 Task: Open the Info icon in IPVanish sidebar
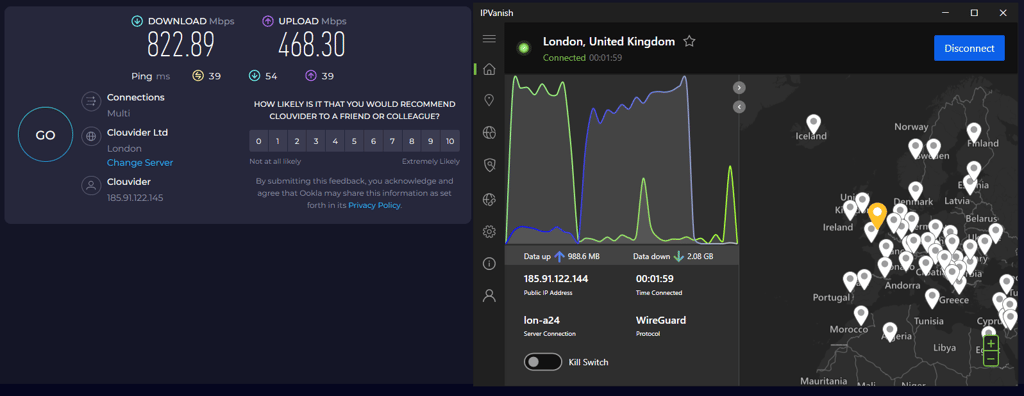coord(489,264)
